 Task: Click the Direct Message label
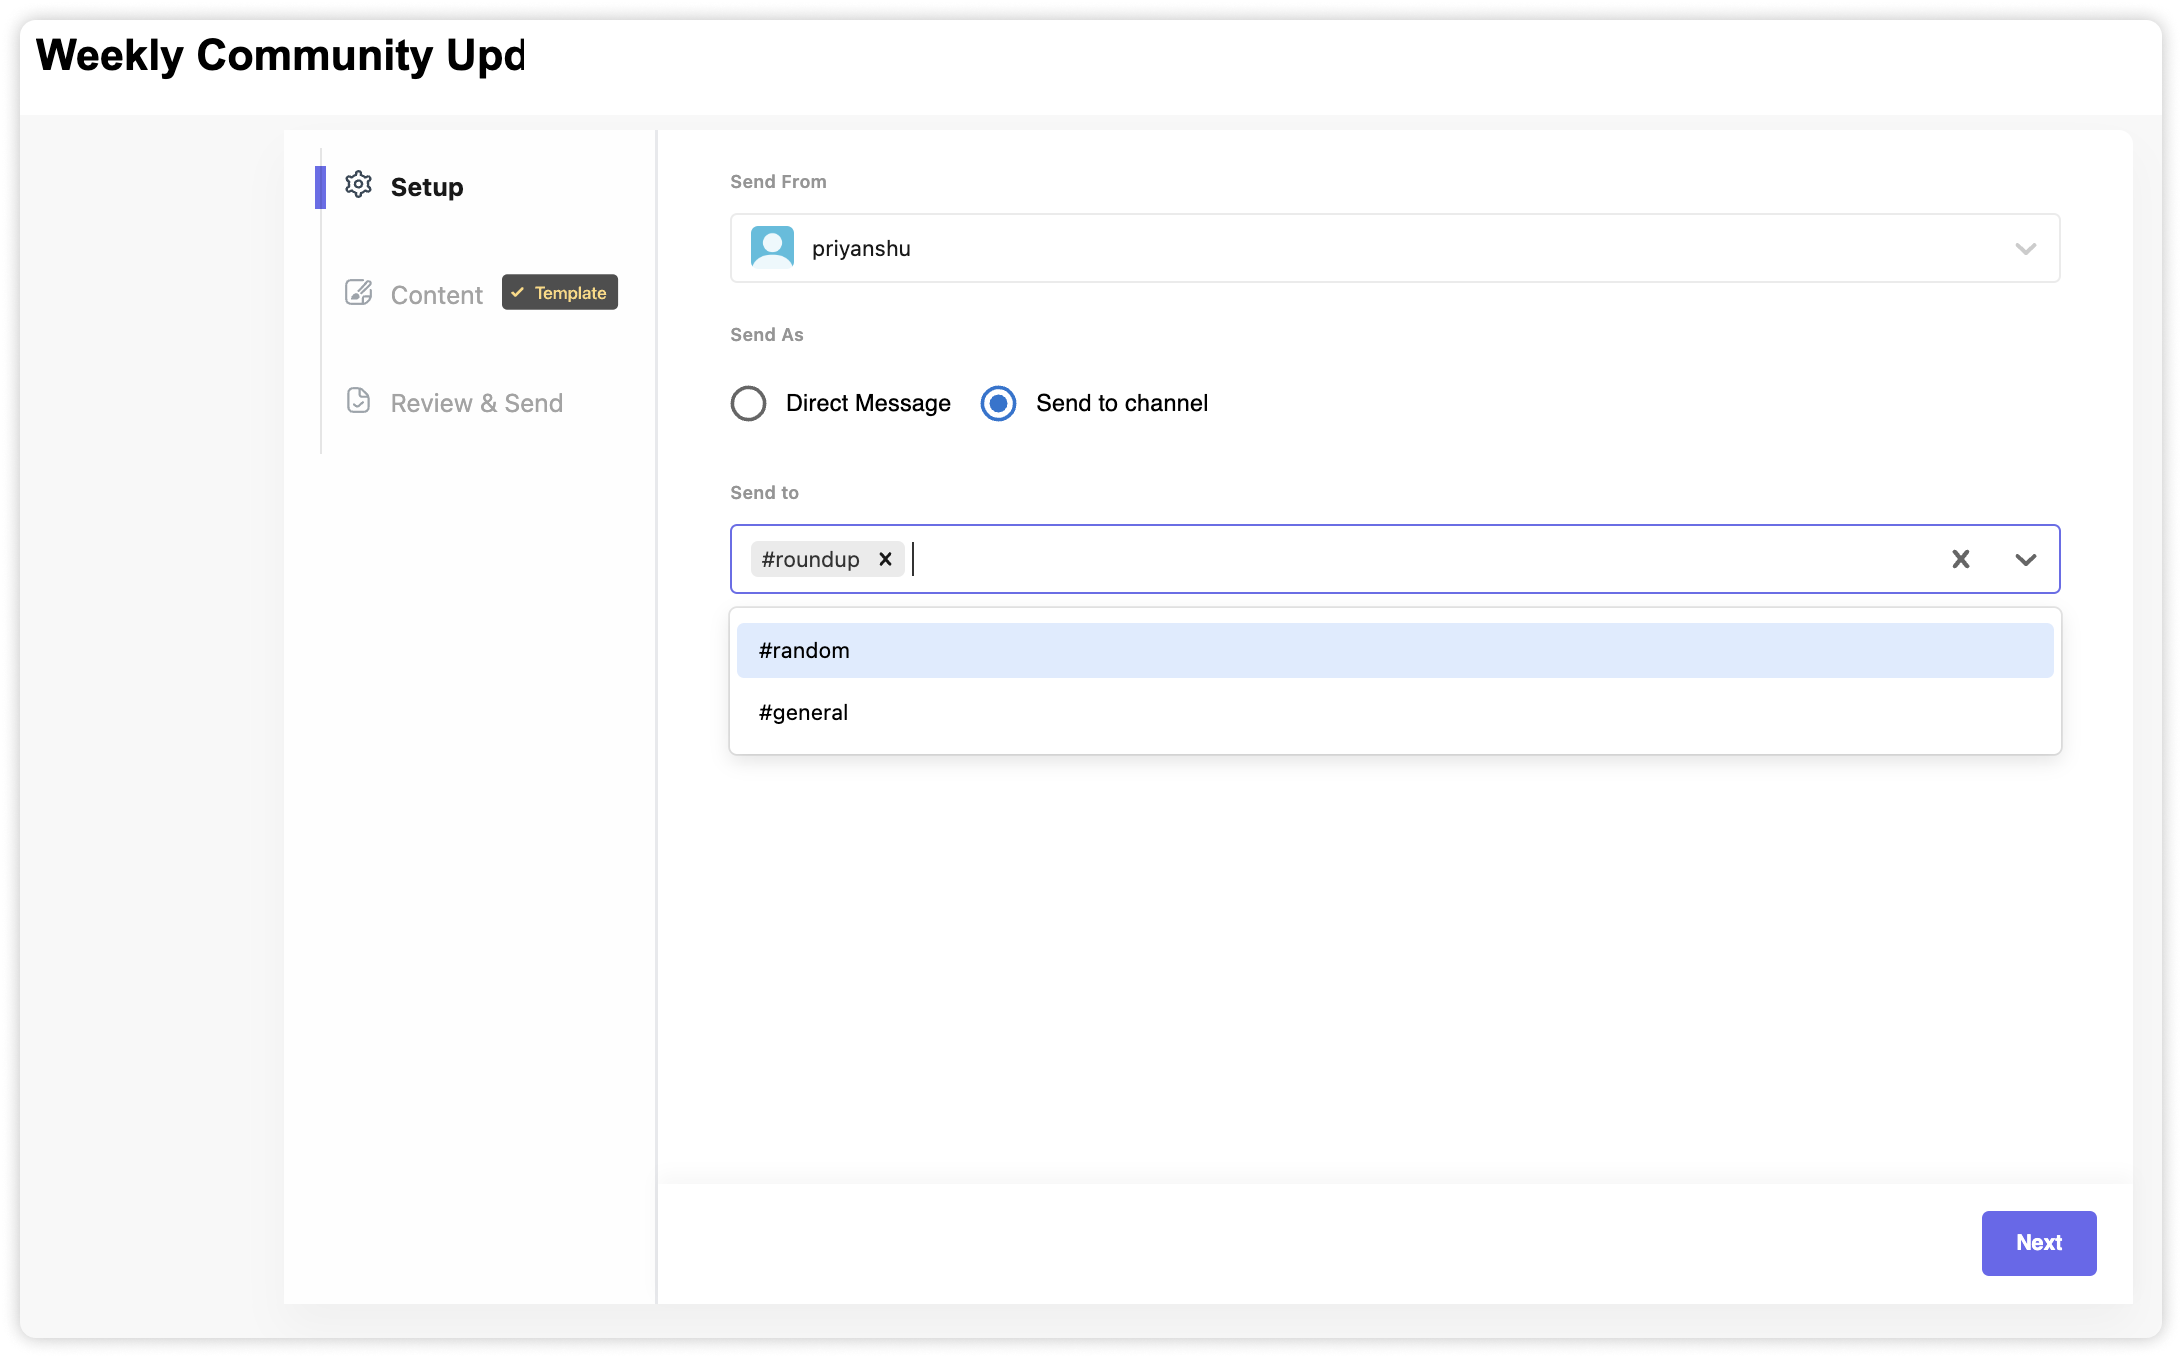click(867, 403)
